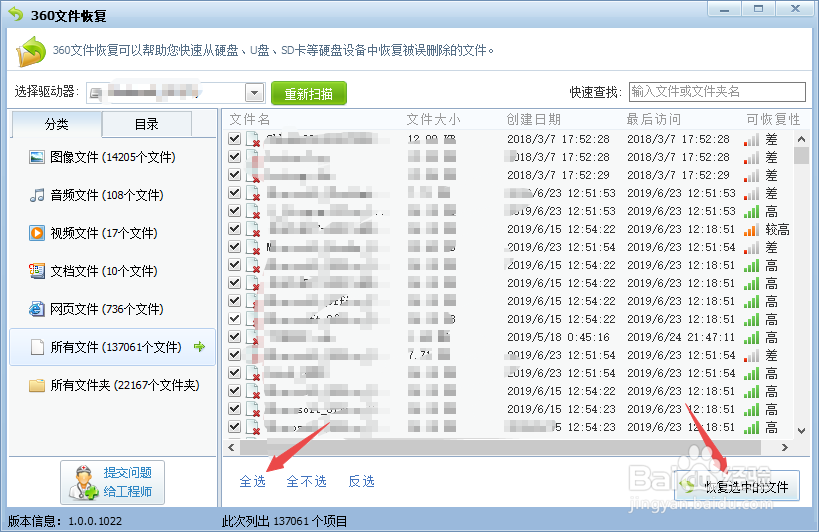The height and width of the screenshot is (532, 819).
Task: Click the horizontal scrollbar right arrow
Action: pyautogui.click(x=784, y=447)
